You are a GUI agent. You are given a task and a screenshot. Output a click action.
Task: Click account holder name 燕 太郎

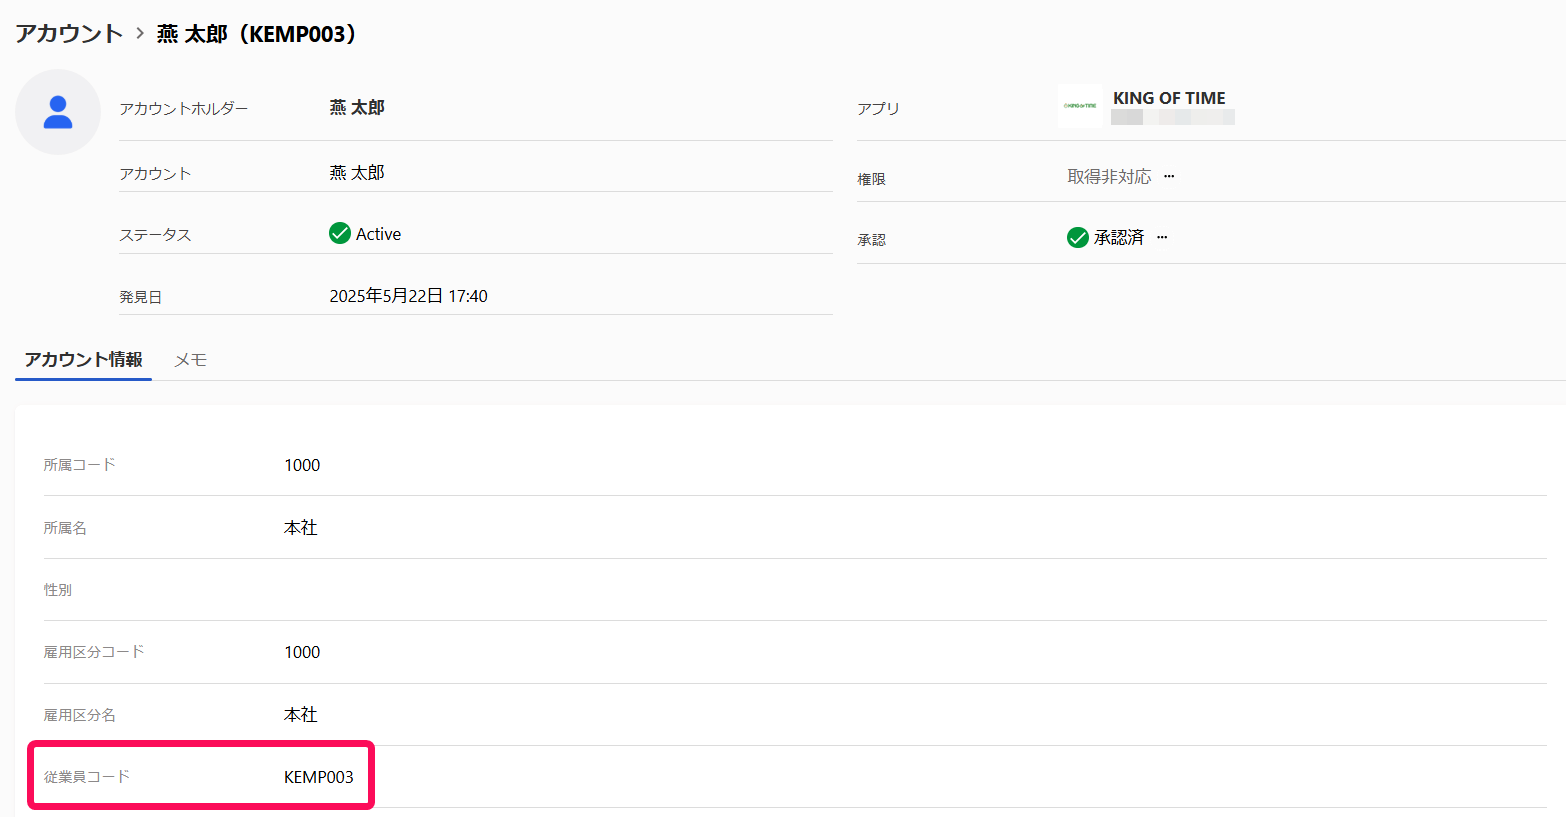click(357, 107)
